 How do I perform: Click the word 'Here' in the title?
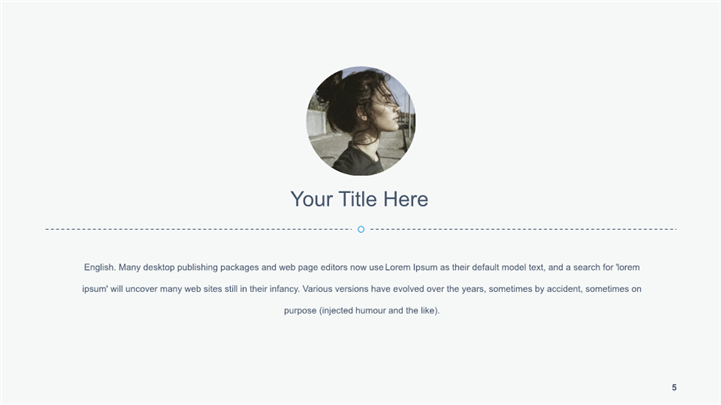coord(404,199)
